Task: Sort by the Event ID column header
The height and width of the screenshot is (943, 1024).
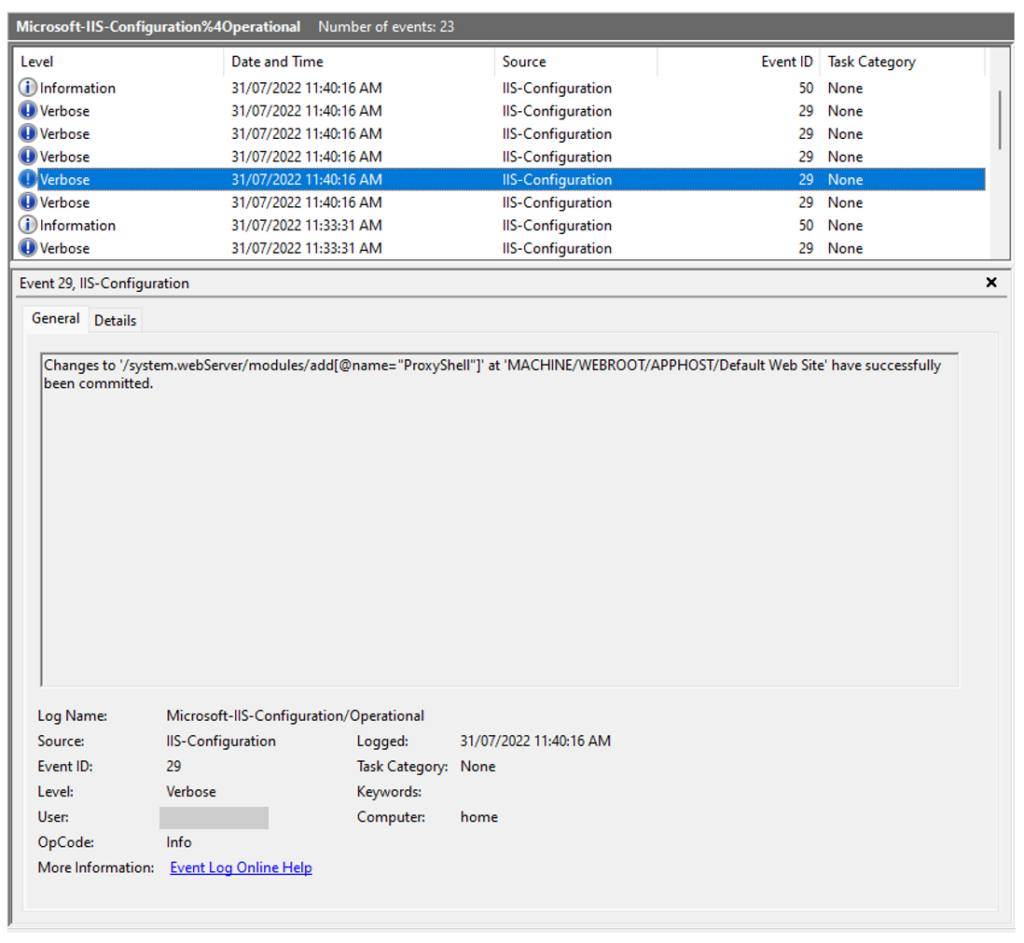Action: (x=786, y=61)
